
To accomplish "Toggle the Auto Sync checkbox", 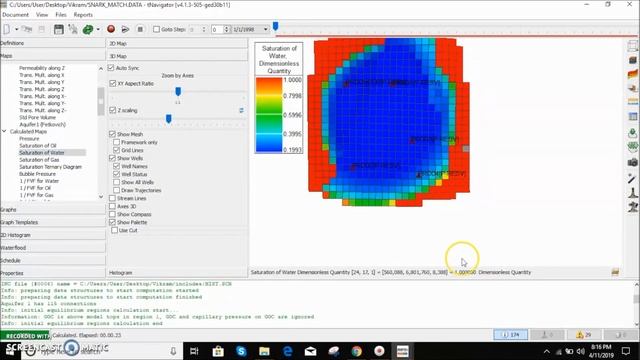I will 111,67.
